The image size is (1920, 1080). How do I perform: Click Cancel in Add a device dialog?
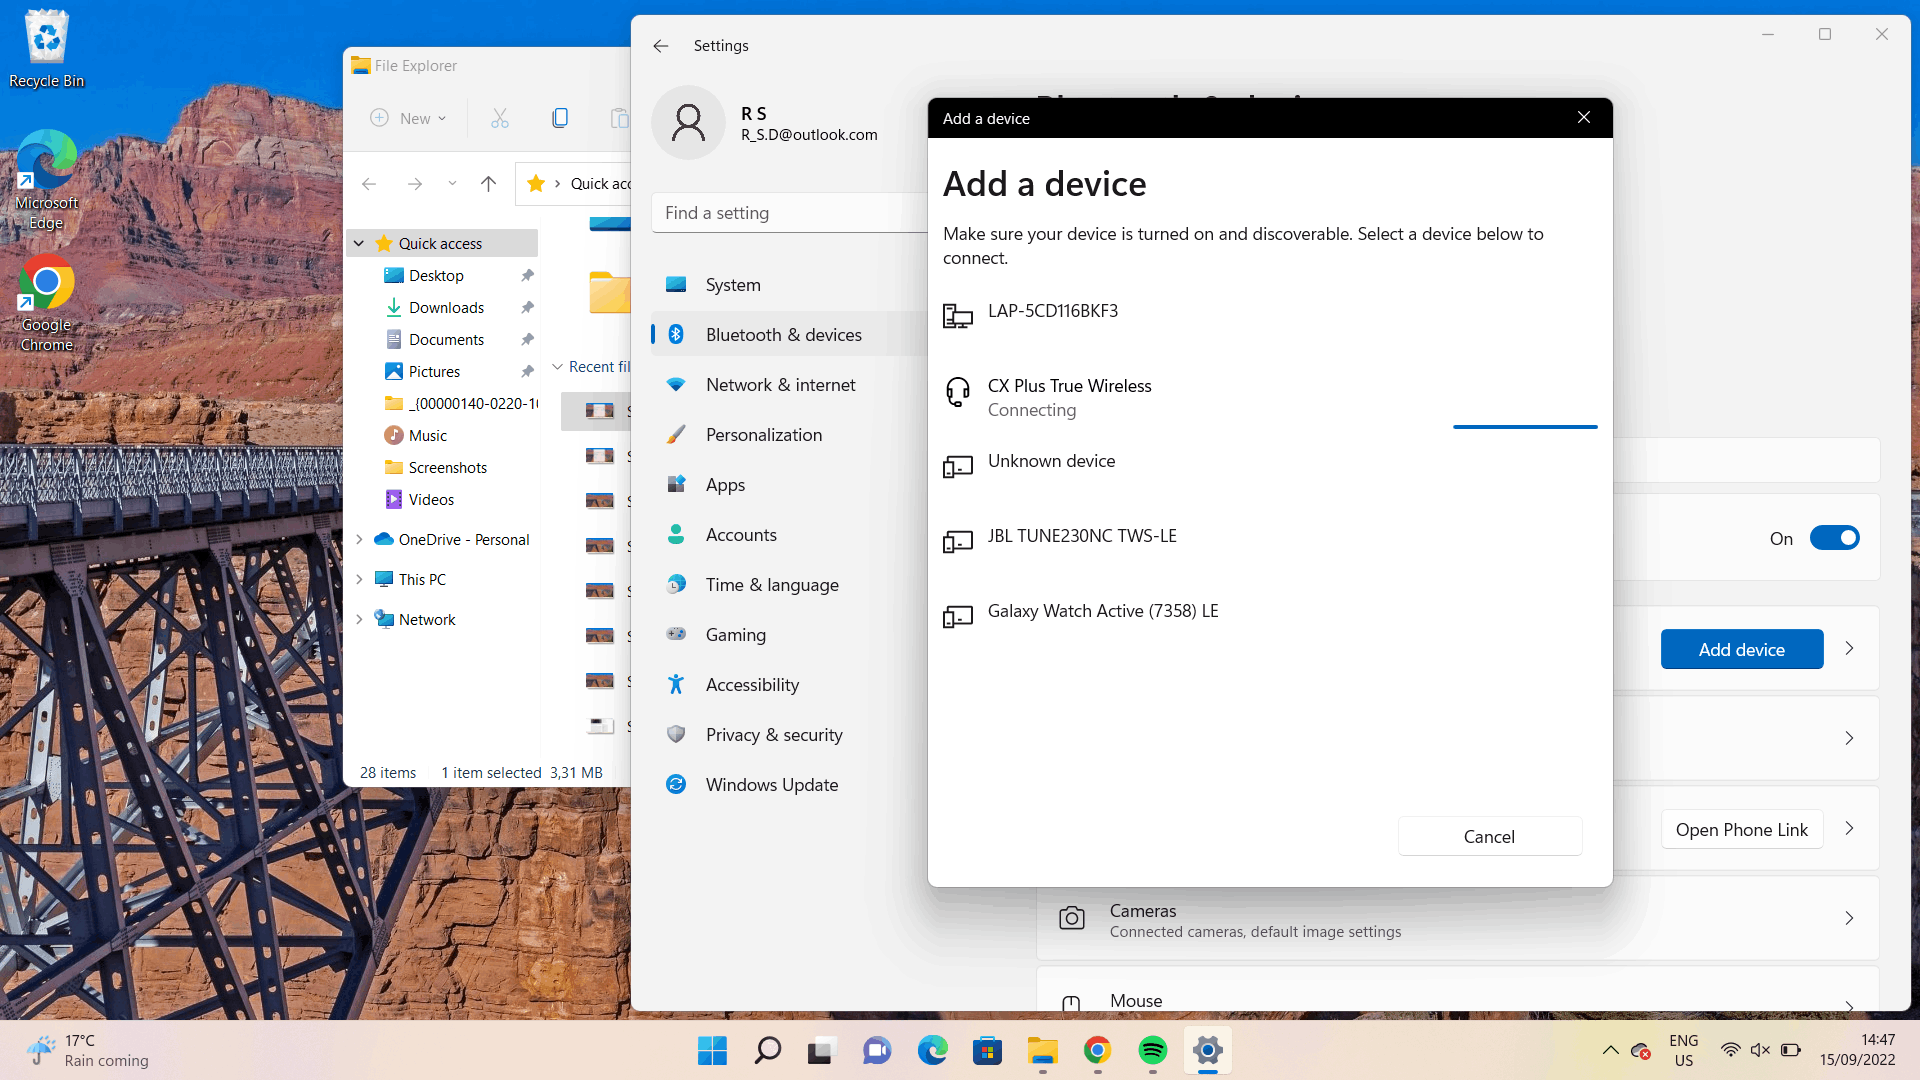(1490, 836)
